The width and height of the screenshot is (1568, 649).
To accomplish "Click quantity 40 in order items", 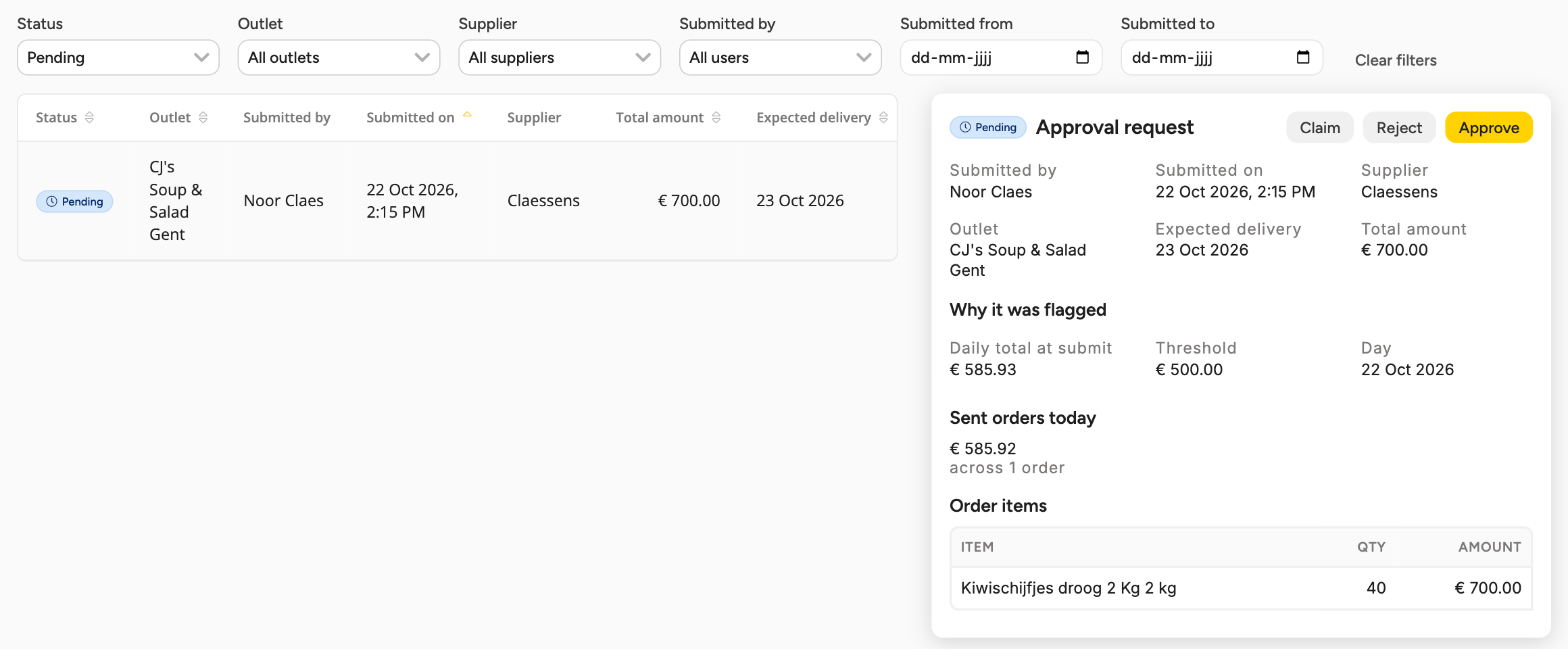I will point(1376,588).
